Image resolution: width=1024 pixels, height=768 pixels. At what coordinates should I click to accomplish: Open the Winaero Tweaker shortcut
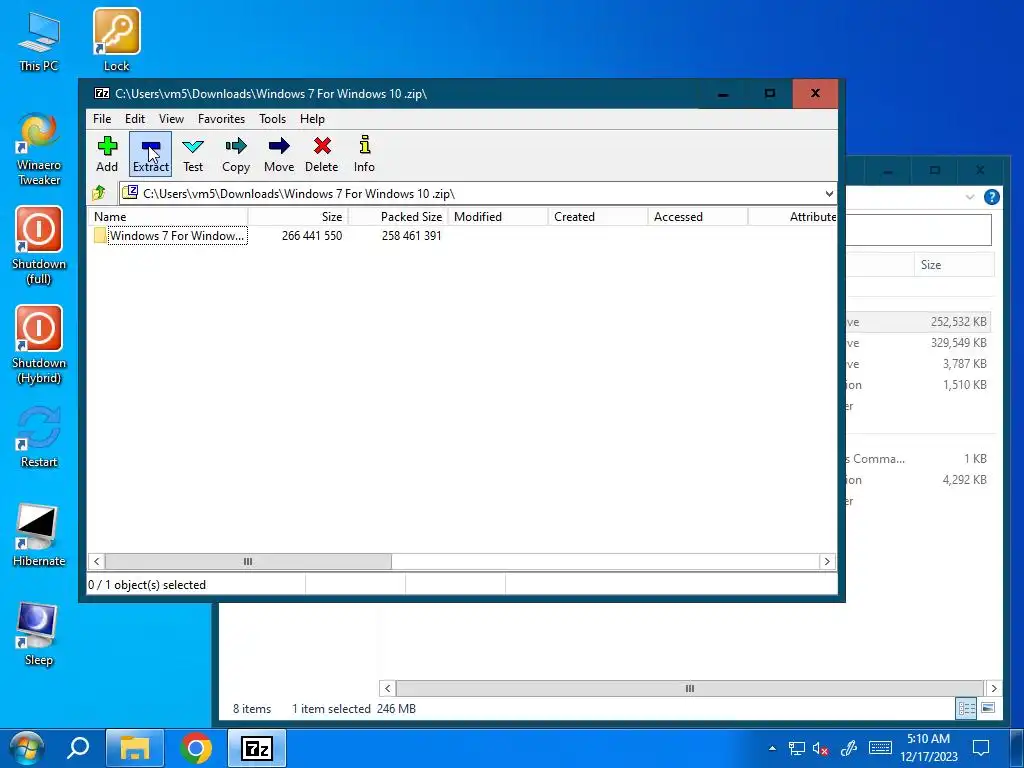click(x=39, y=149)
